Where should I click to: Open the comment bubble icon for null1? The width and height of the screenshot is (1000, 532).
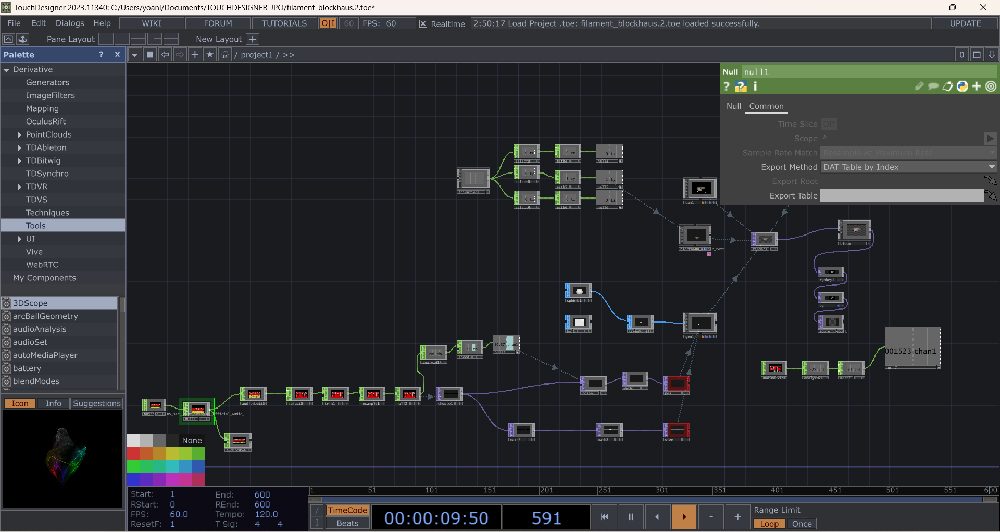coord(933,87)
